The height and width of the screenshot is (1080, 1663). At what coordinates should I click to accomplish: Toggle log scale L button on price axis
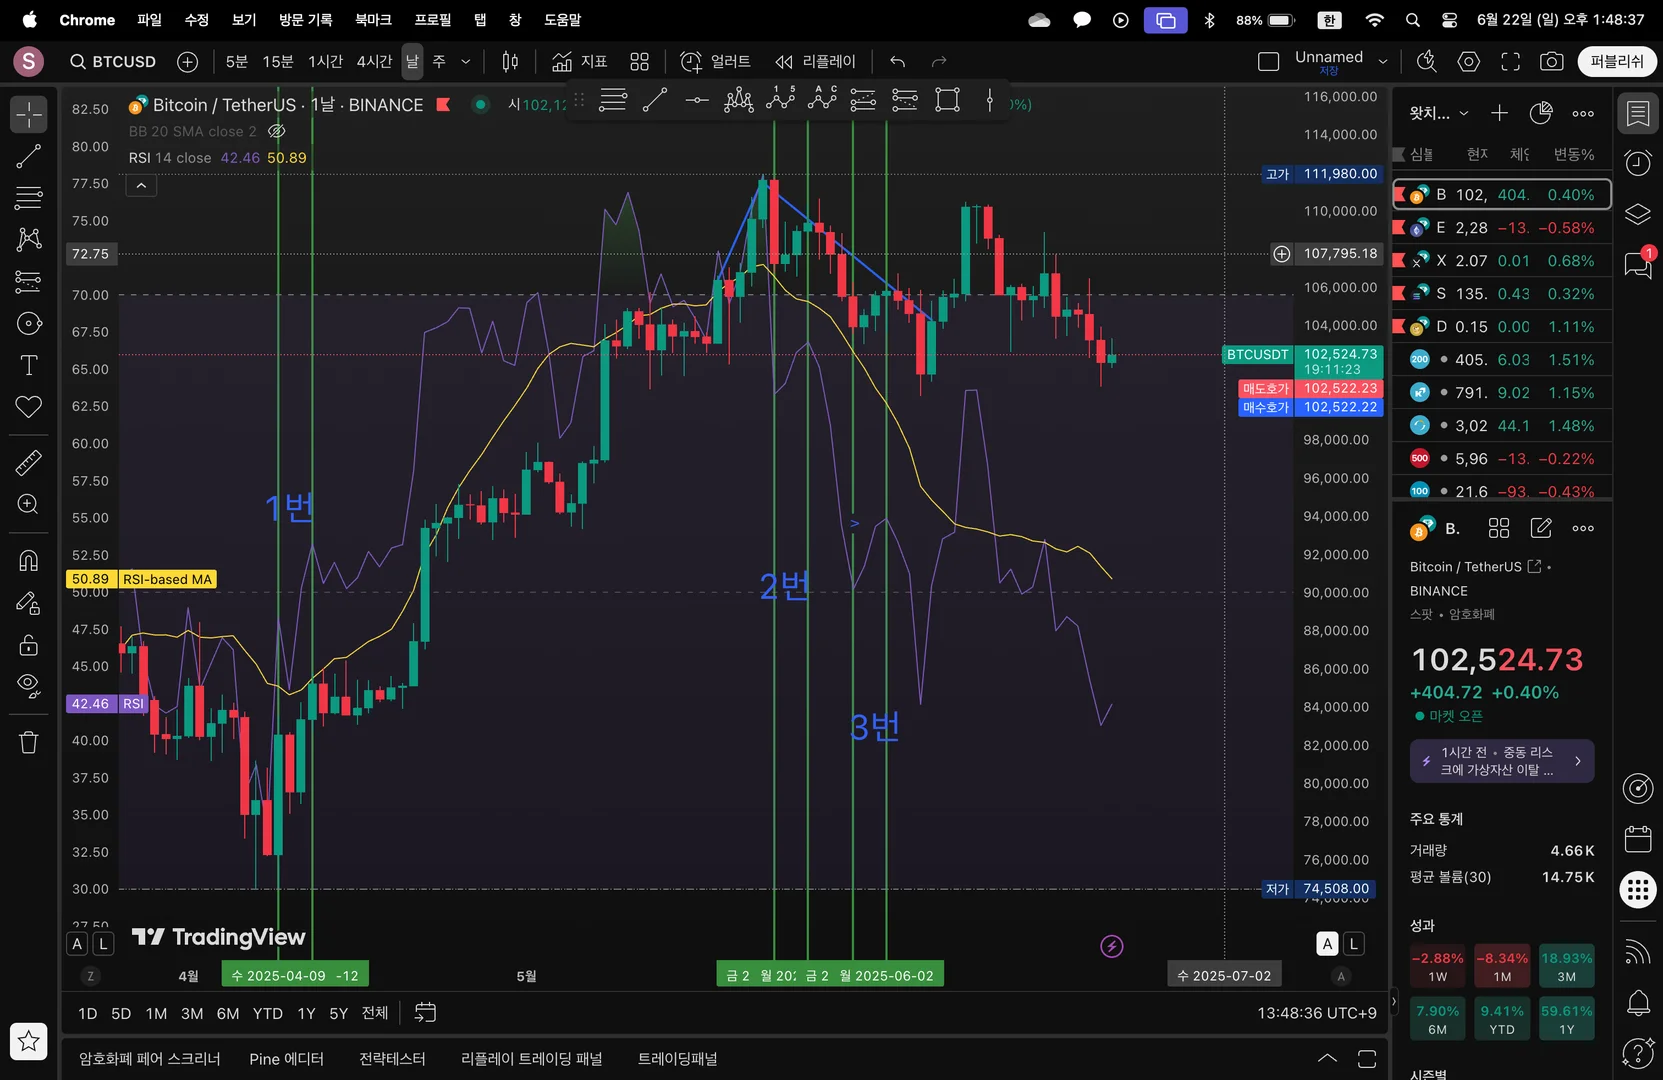[x=1354, y=944]
